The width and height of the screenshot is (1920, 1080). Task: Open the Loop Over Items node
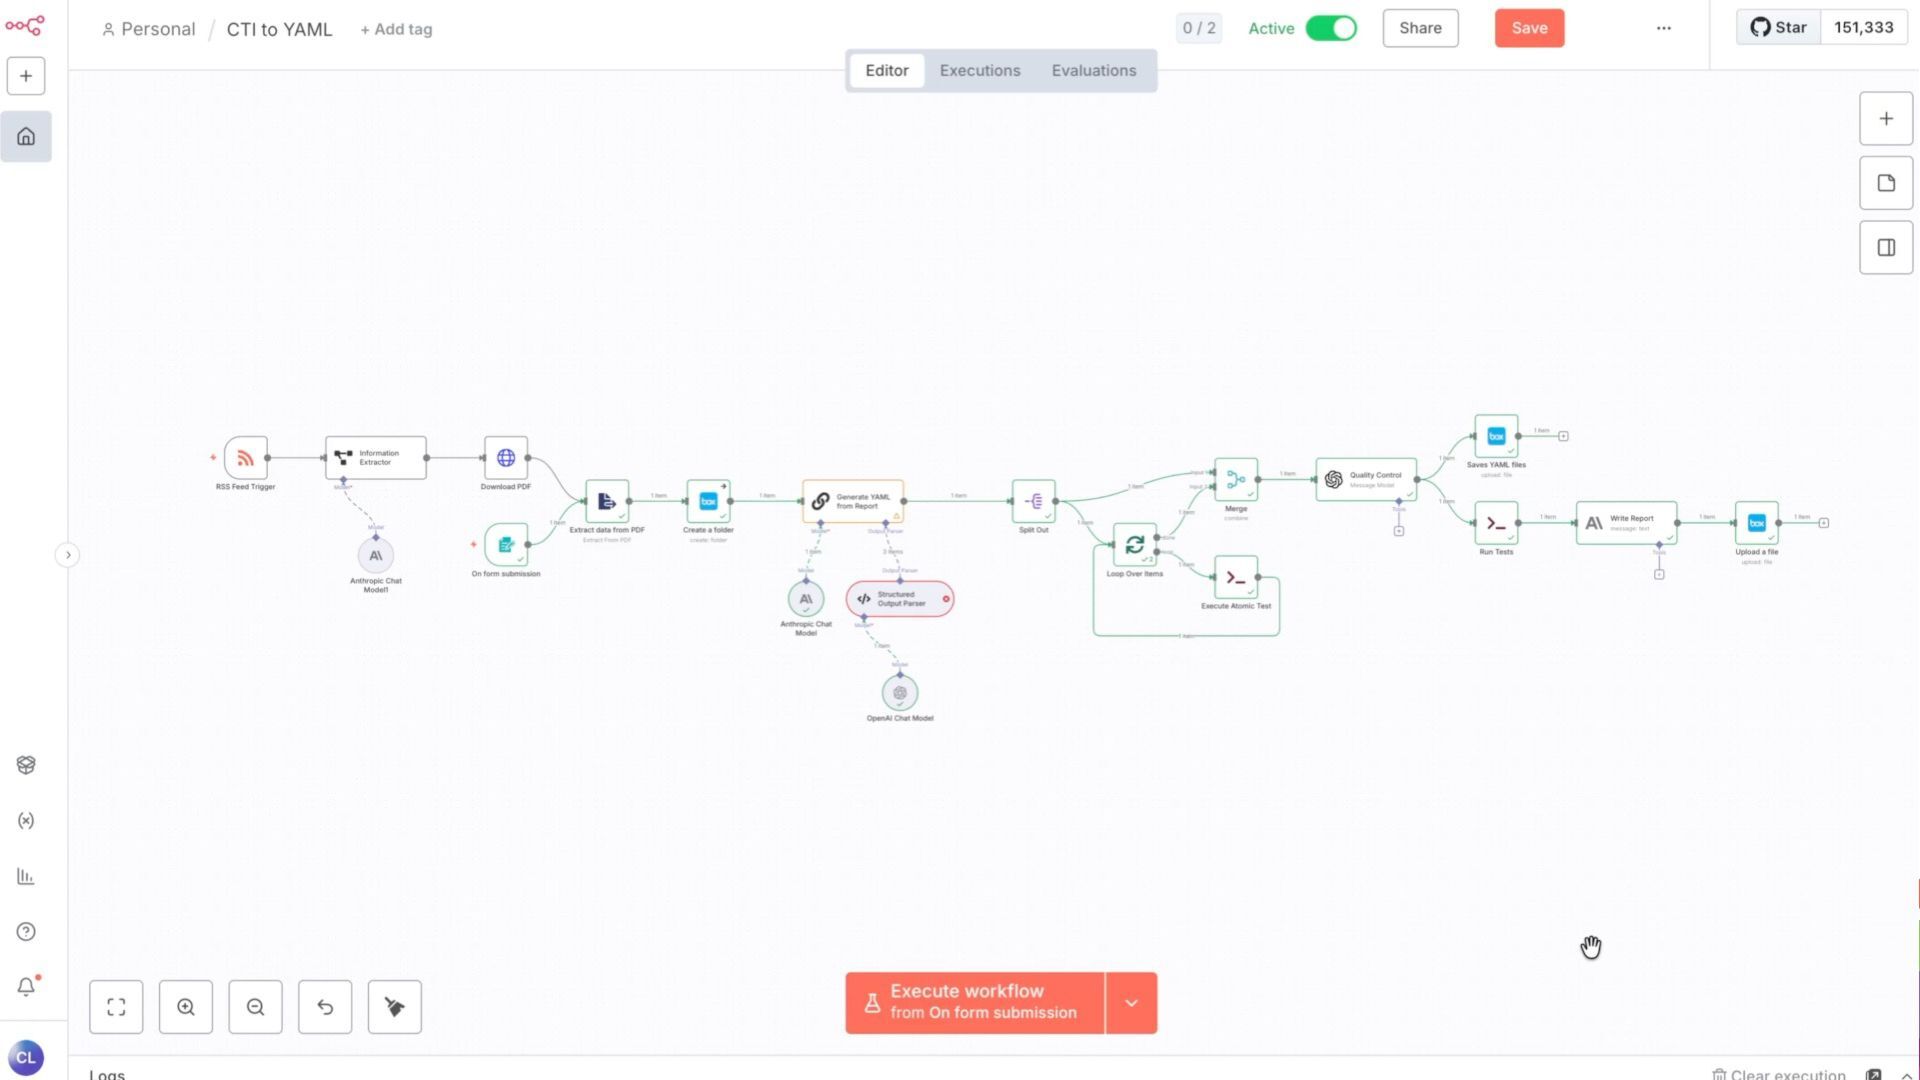[1134, 545]
